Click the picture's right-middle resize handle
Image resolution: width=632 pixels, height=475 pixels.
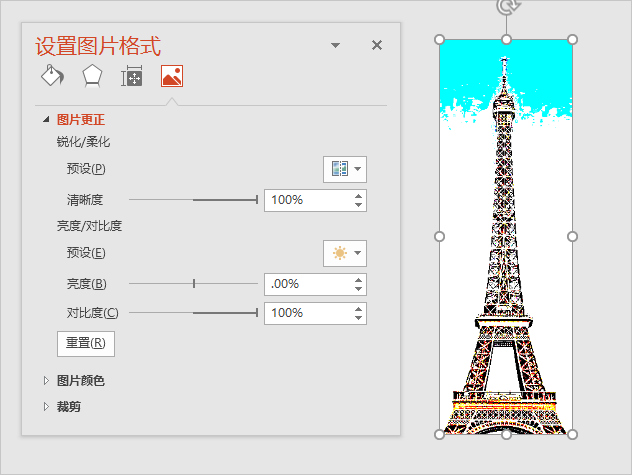pyautogui.click(x=572, y=237)
